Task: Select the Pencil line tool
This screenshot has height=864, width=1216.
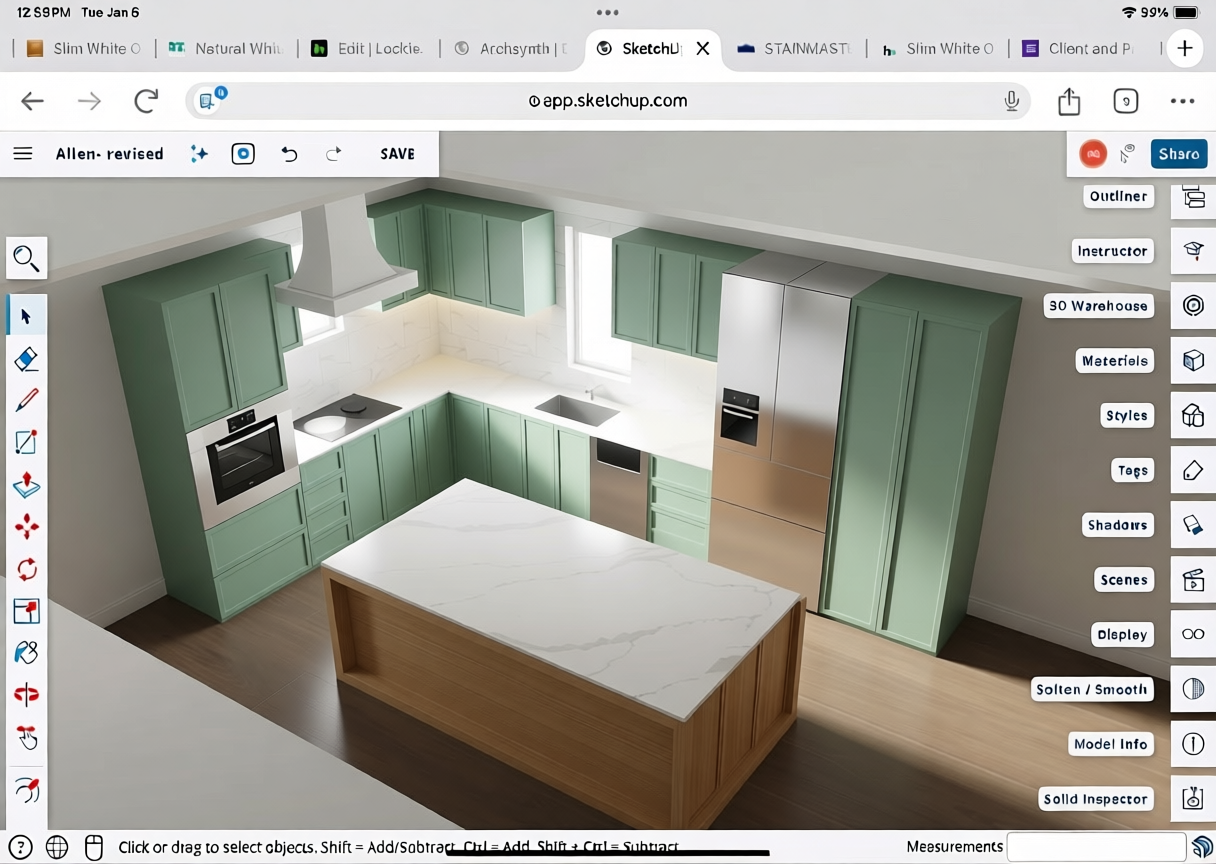Action: [27, 401]
